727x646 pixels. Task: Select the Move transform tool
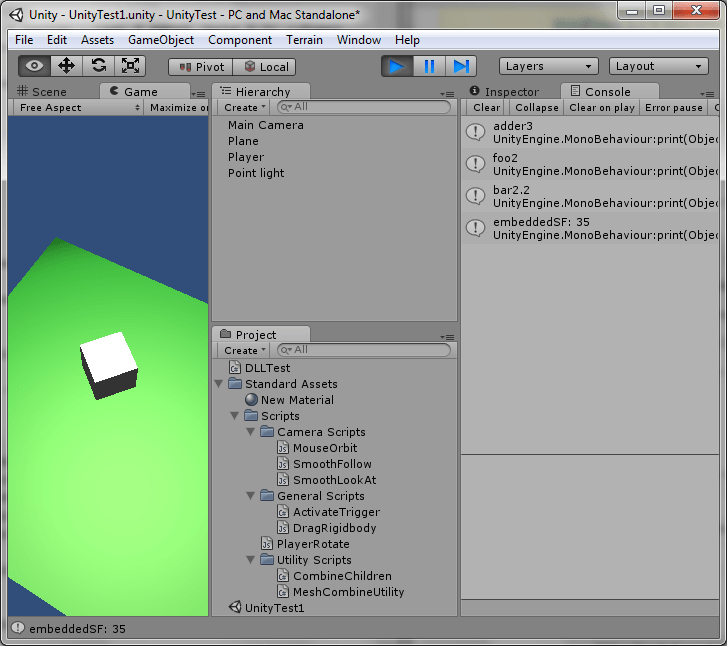(x=66, y=66)
